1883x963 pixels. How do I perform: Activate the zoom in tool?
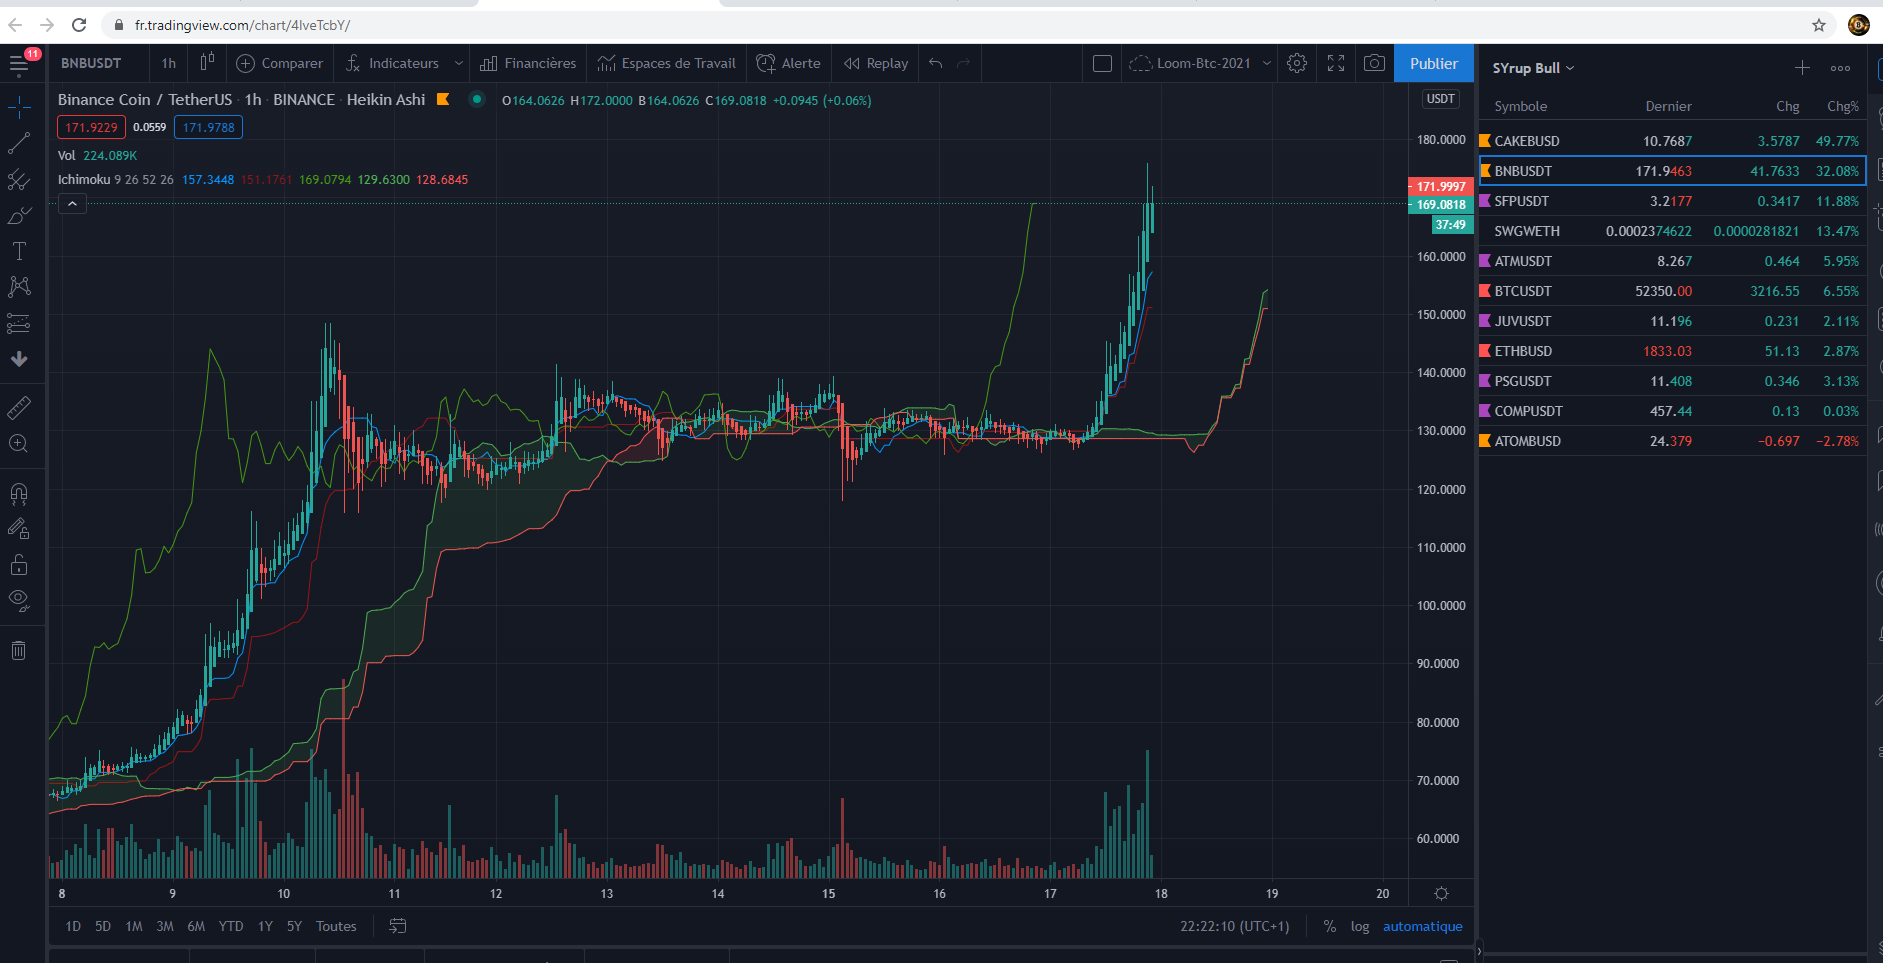tap(19, 444)
